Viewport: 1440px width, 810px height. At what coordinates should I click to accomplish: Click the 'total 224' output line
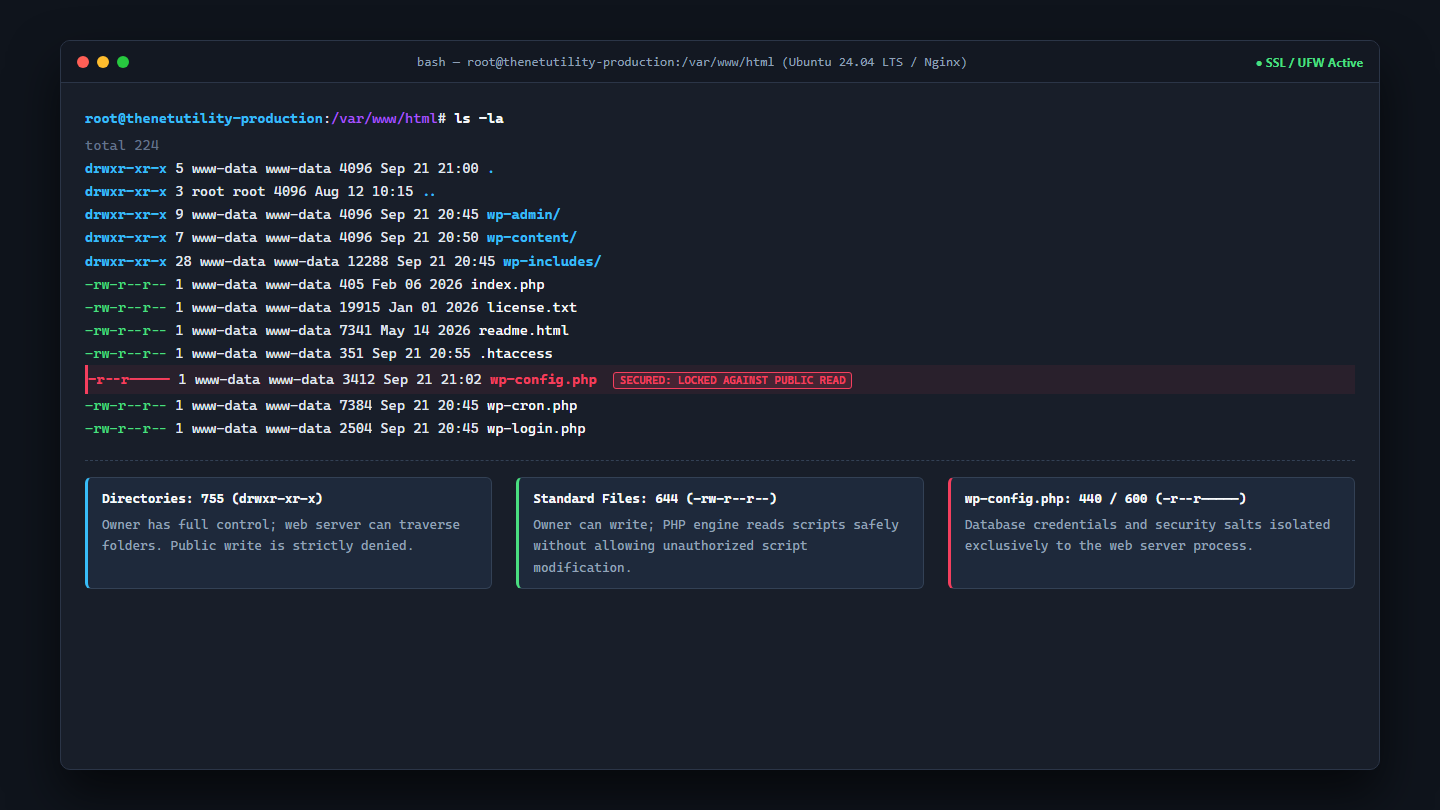point(122,145)
